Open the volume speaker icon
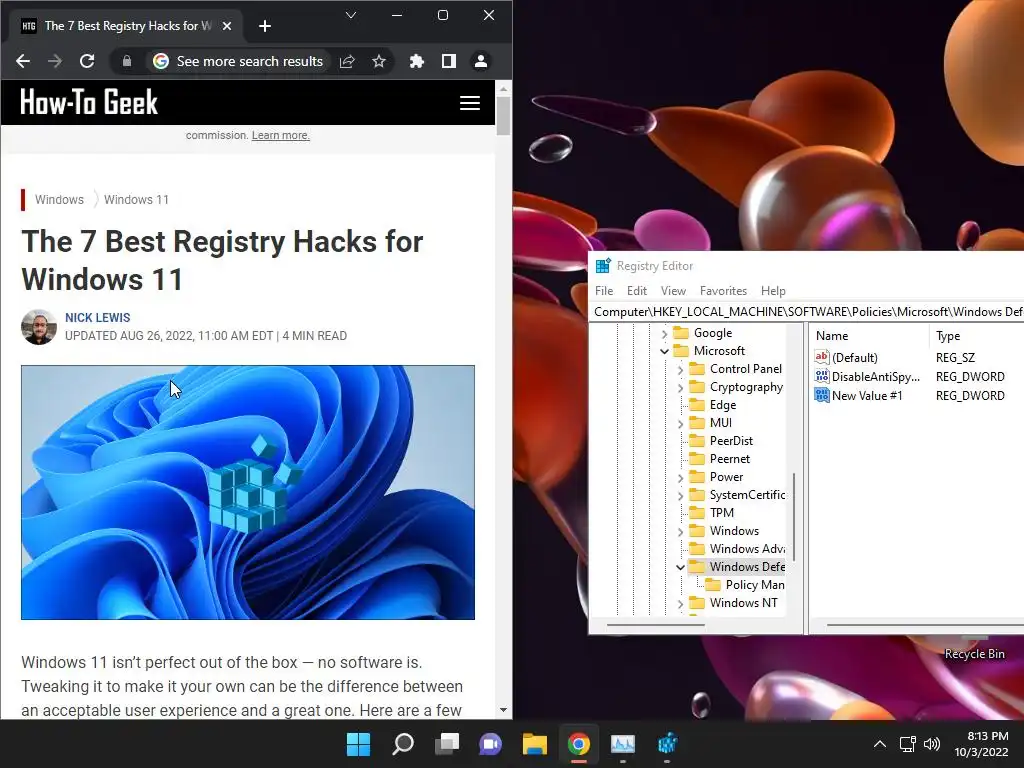The height and width of the screenshot is (768, 1024). [932, 744]
